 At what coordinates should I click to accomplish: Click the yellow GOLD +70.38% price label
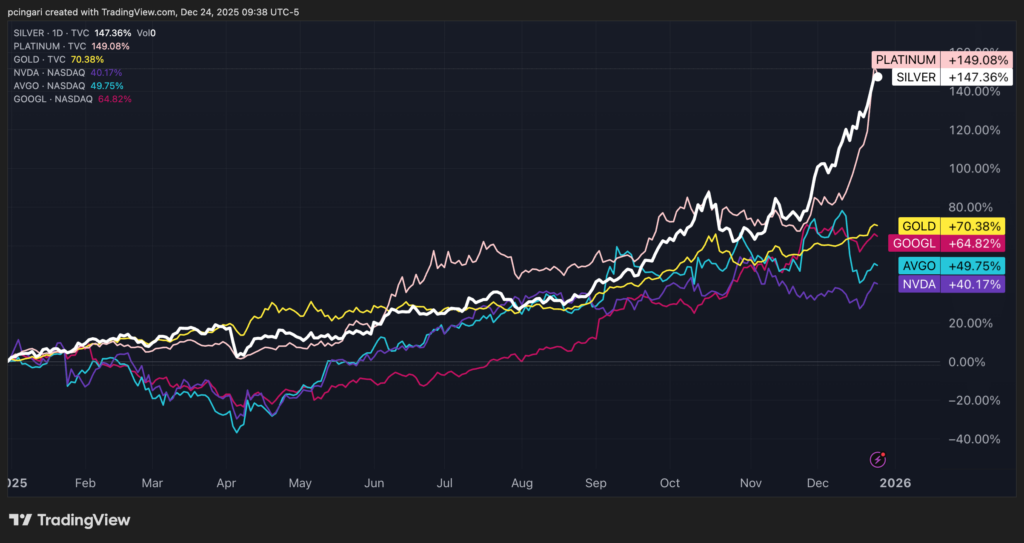pyautogui.click(x=937, y=227)
